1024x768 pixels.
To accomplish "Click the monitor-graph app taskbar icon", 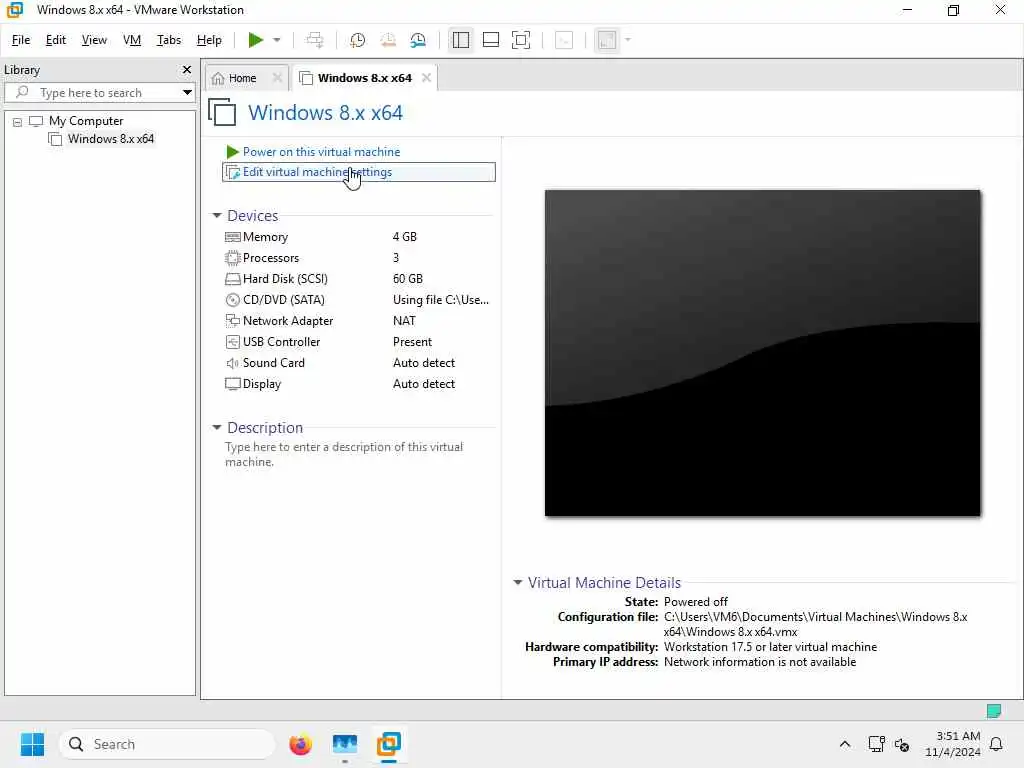I will click(x=345, y=744).
